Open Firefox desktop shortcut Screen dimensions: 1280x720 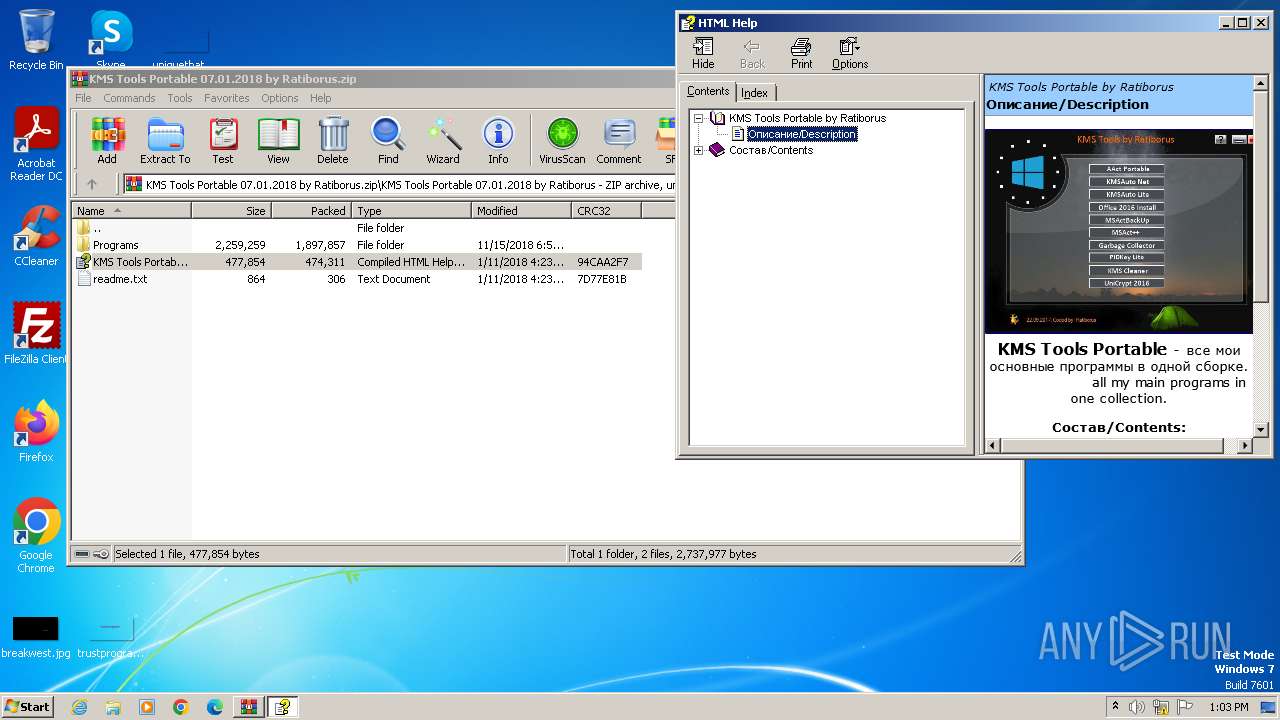coord(36,432)
